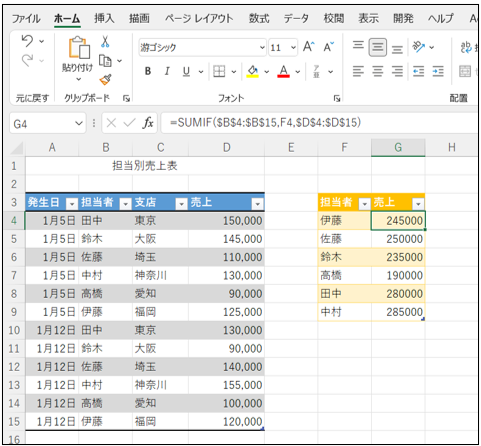Cancel formula entry X icon
Image resolution: width=481 pixels, height=446 pixels.
click(111, 123)
